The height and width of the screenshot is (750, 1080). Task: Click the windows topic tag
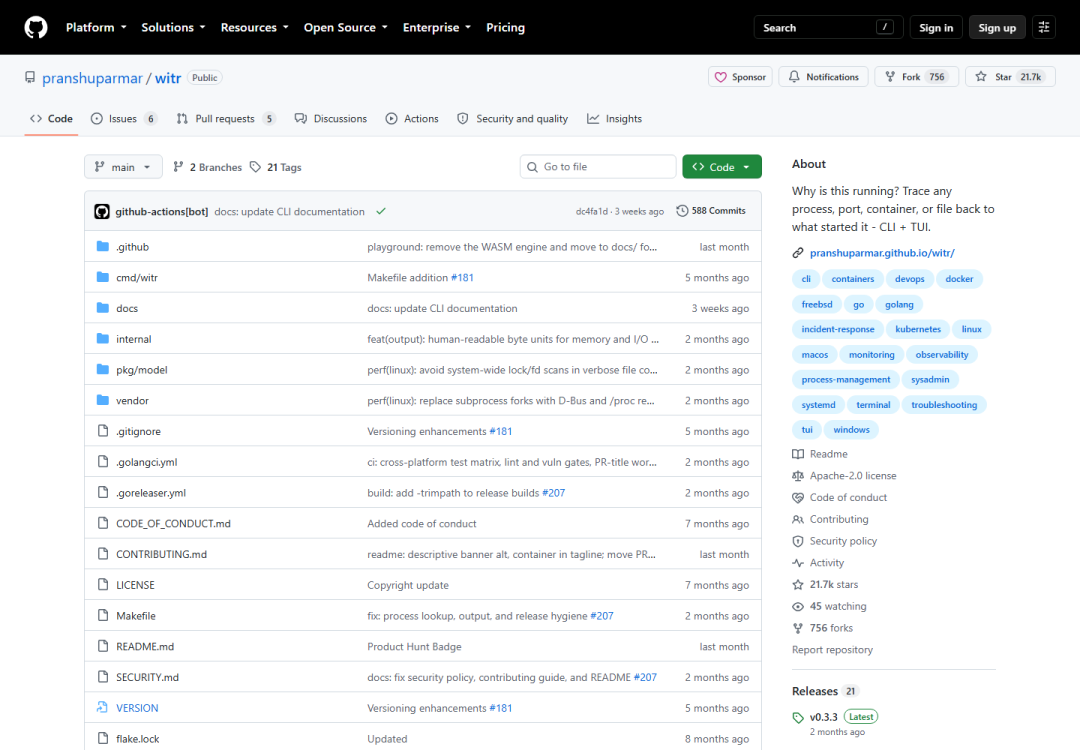[851, 430]
